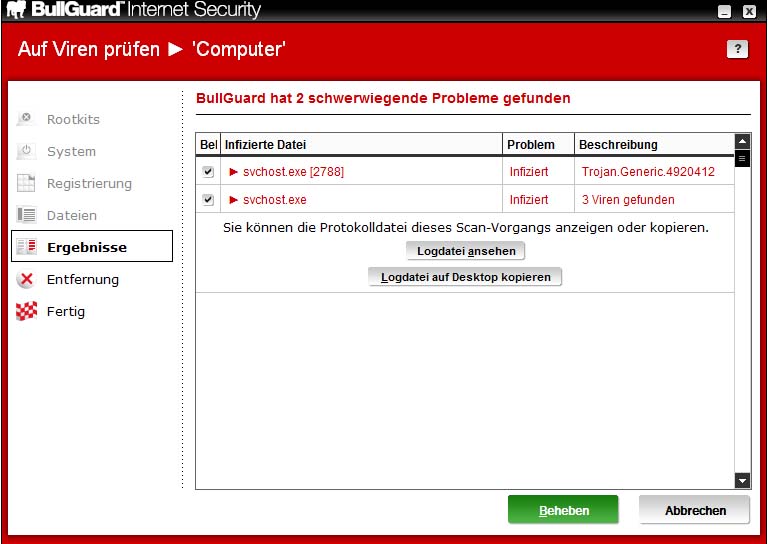Click the Registrierung grid icon
The width and height of the screenshot is (768, 544).
[27, 183]
